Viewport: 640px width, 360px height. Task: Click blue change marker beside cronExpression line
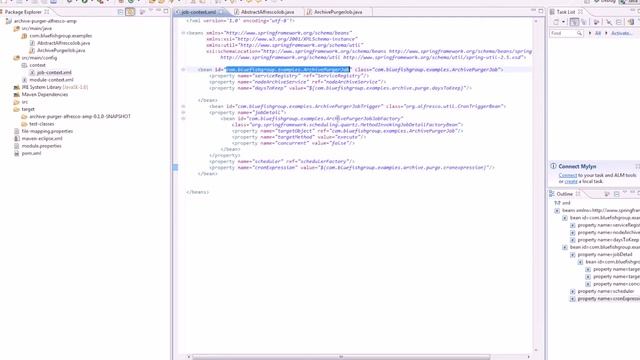(x=175, y=167)
